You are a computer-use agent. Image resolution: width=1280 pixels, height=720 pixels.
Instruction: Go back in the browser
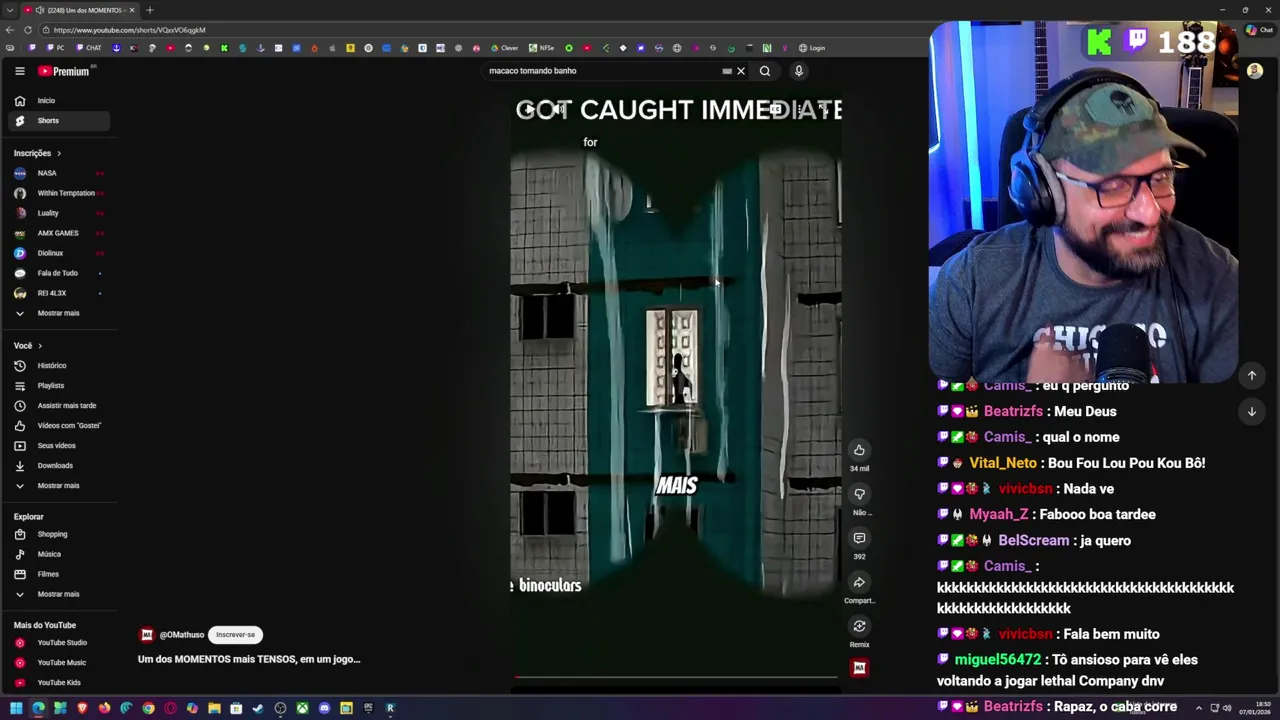[9, 30]
